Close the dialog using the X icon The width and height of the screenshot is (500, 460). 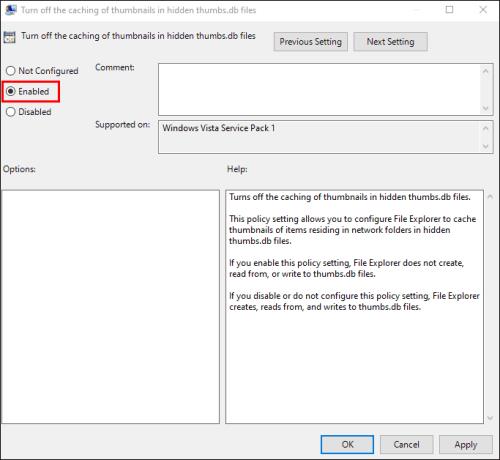[x=483, y=10]
